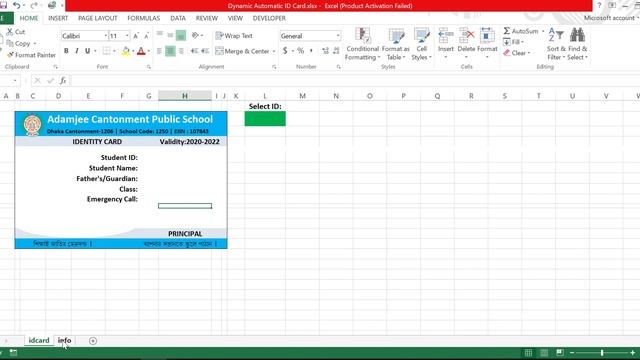The image size is (640, 360).
Task: Open the DATA ribbon tab
Action: (x=178, y=18)
